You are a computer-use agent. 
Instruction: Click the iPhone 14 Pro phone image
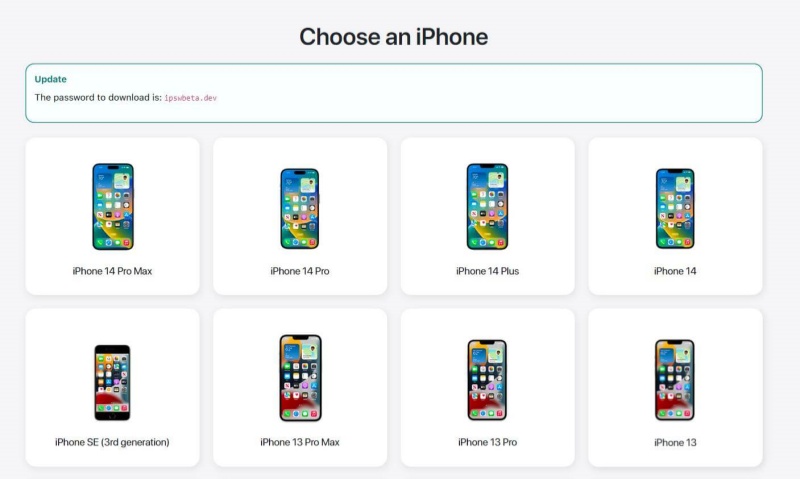point(300,209)
